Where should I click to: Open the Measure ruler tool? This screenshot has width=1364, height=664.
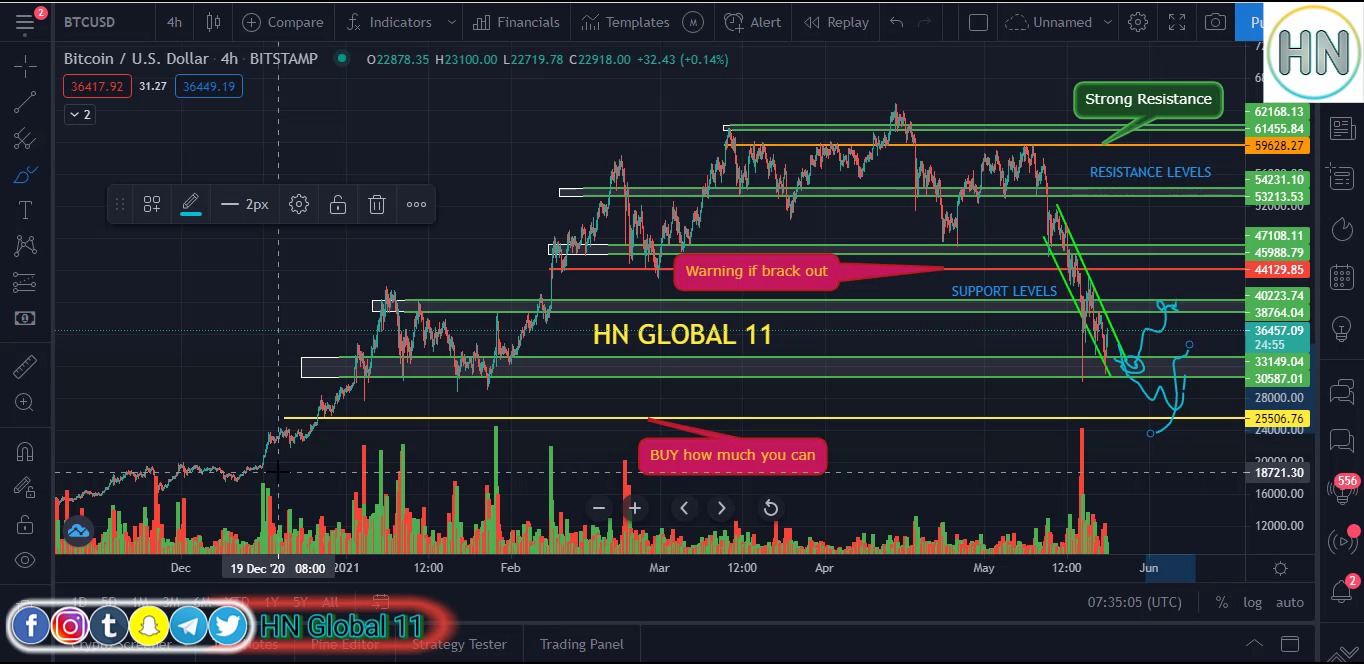tap(25, 367)
